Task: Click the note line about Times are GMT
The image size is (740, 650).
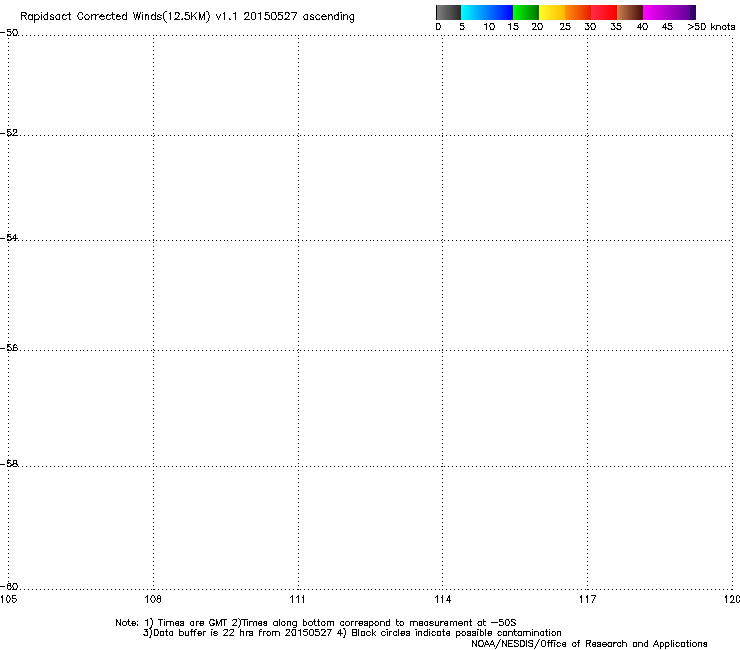Action: (316, 623)
